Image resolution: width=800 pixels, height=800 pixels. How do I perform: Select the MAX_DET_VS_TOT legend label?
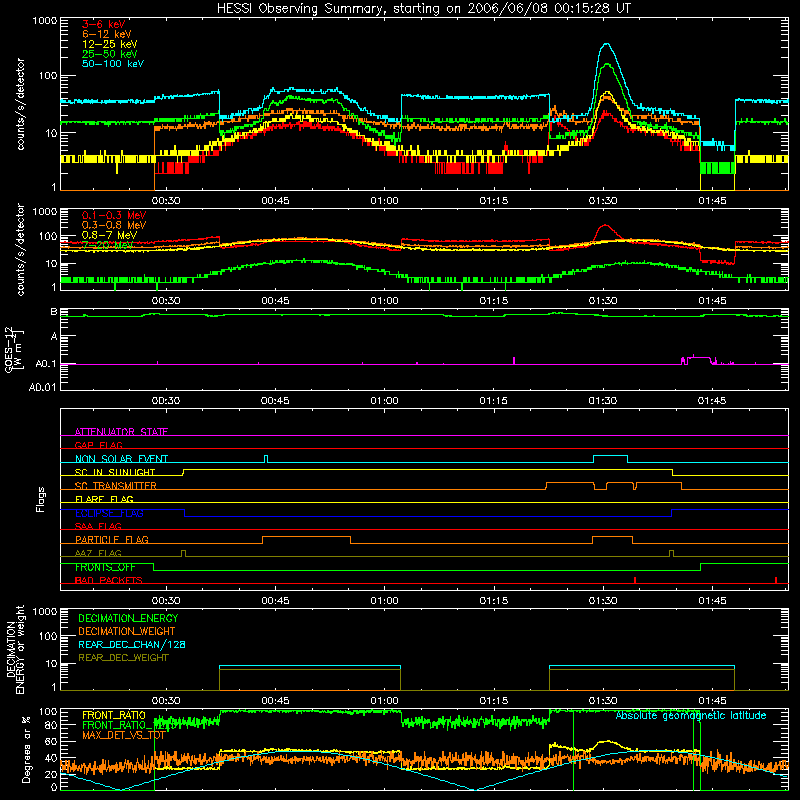[123, 735]
